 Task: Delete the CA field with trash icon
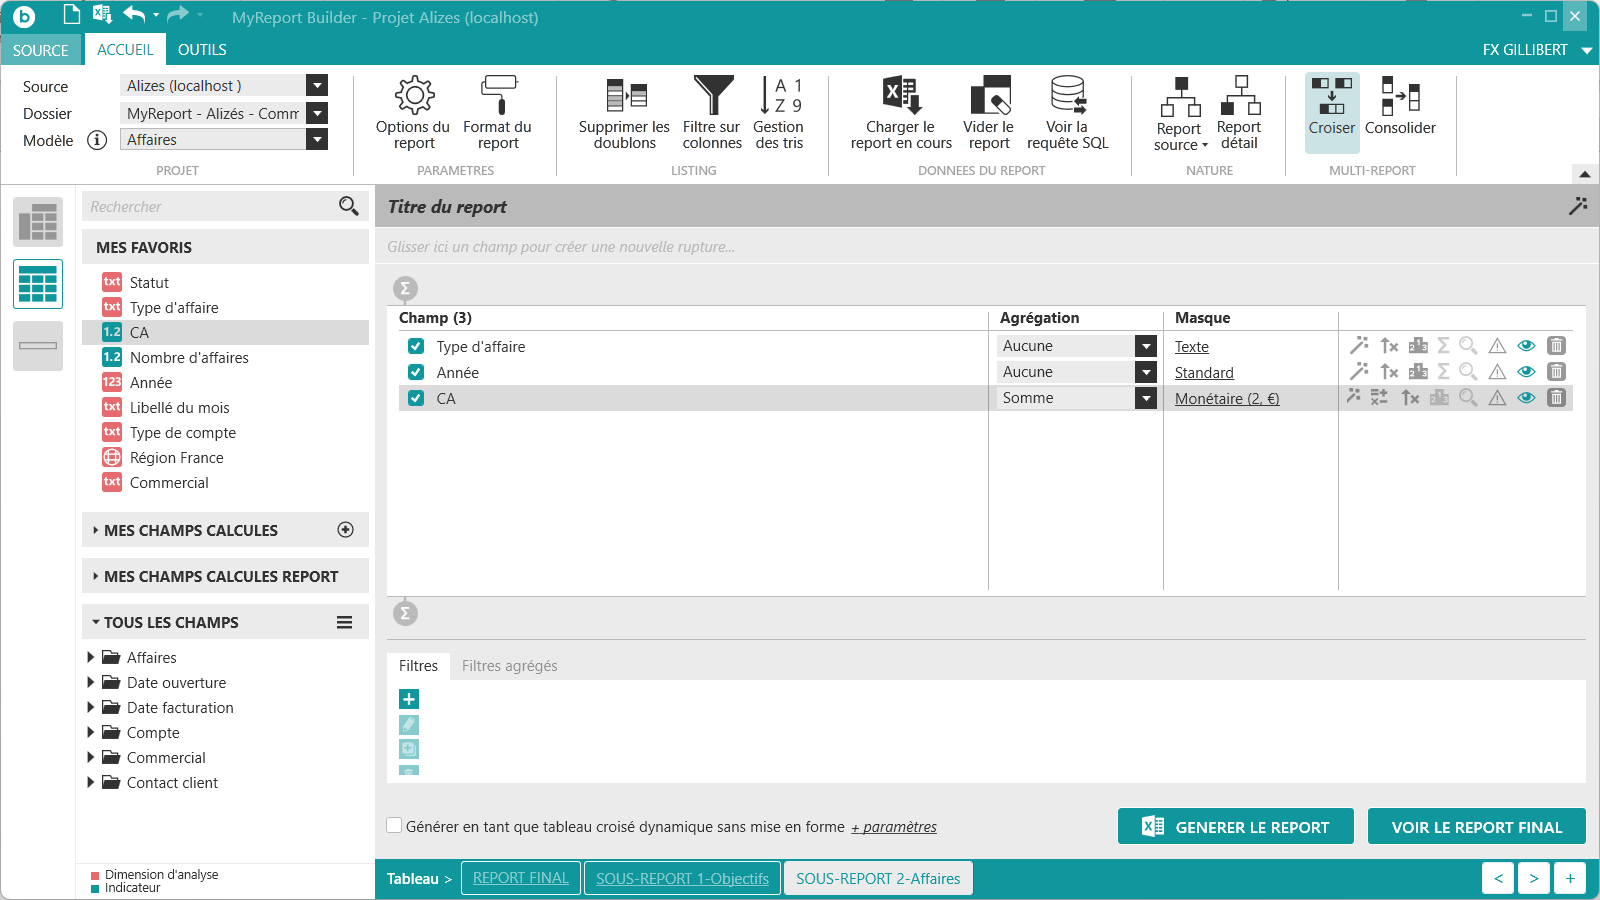click(x=1556, y=397)
